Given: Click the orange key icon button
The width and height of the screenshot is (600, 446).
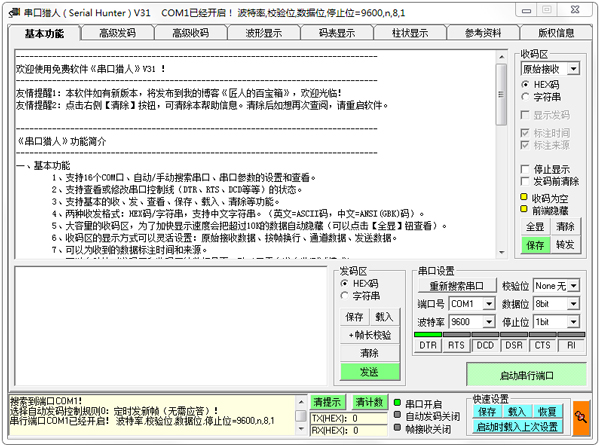Looking at the screenshot, I should (x=582, y=415).
